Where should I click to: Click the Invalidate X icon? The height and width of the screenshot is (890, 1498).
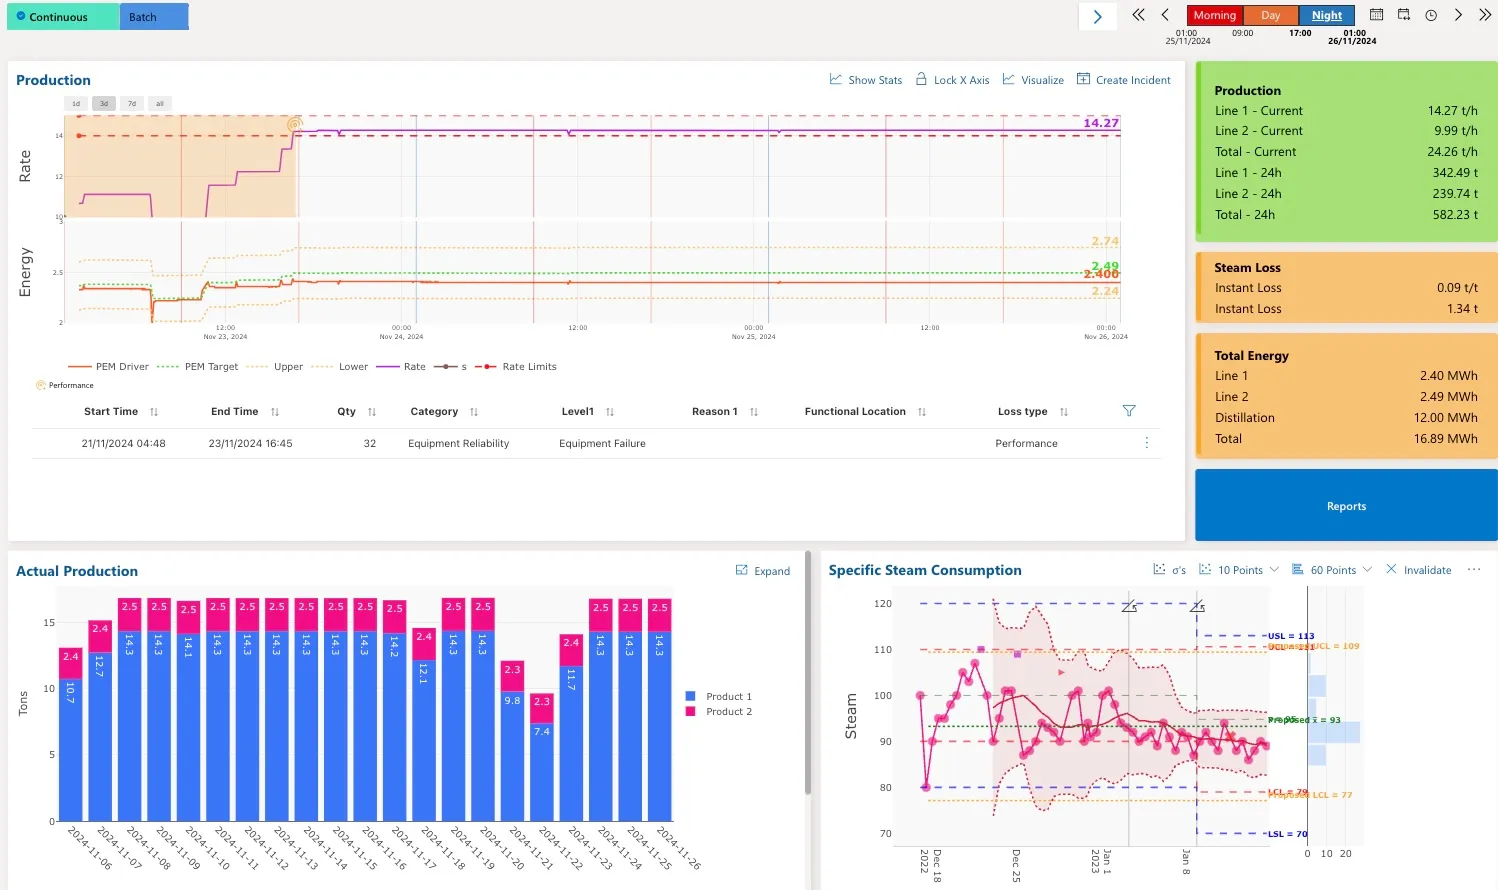[1391, 569]
